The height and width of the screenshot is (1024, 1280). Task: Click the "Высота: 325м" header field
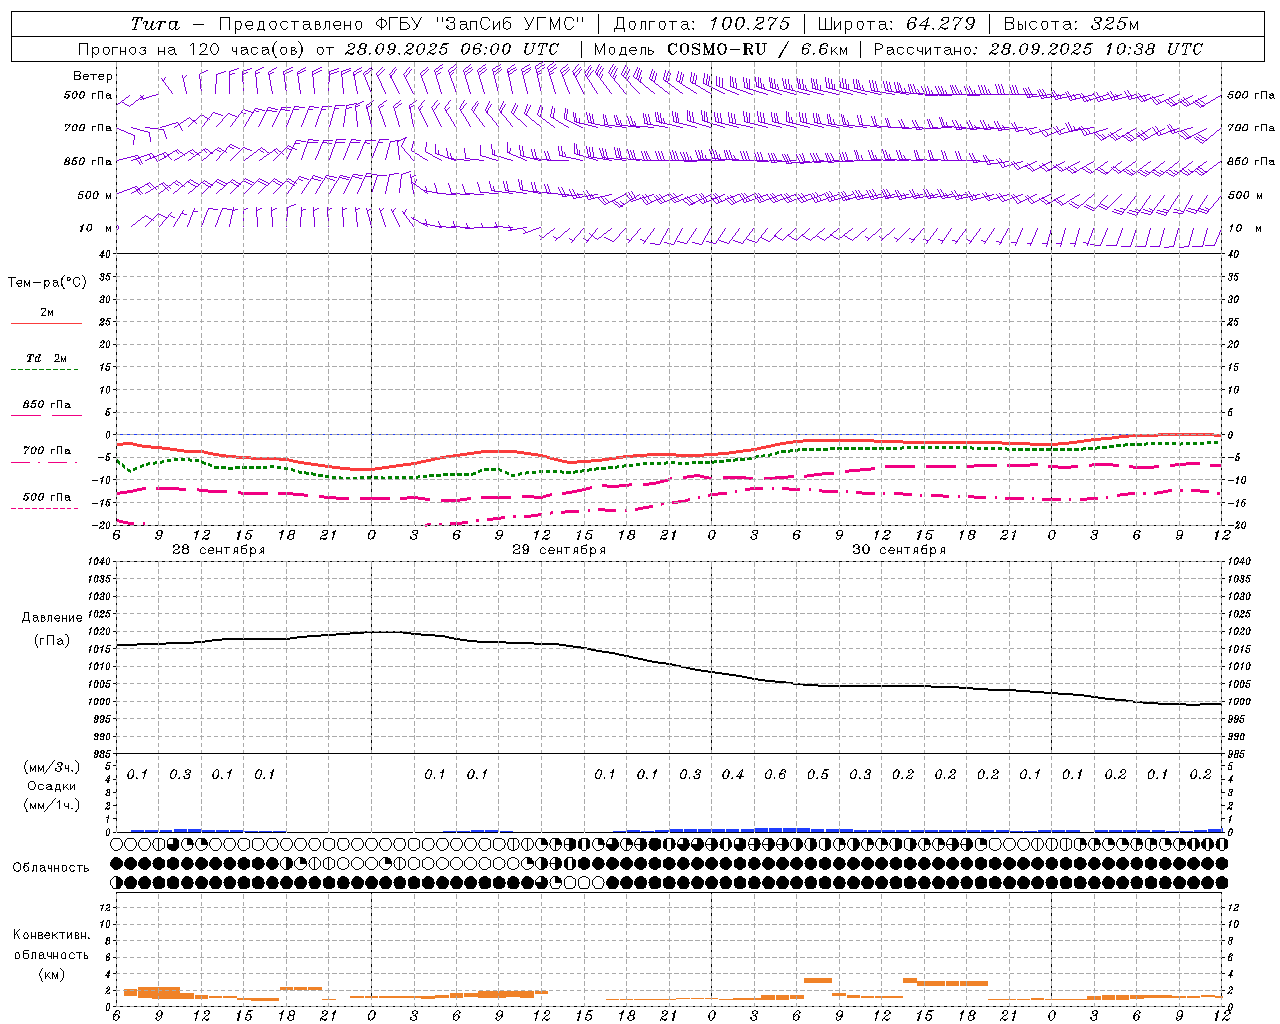[1071, 24]
